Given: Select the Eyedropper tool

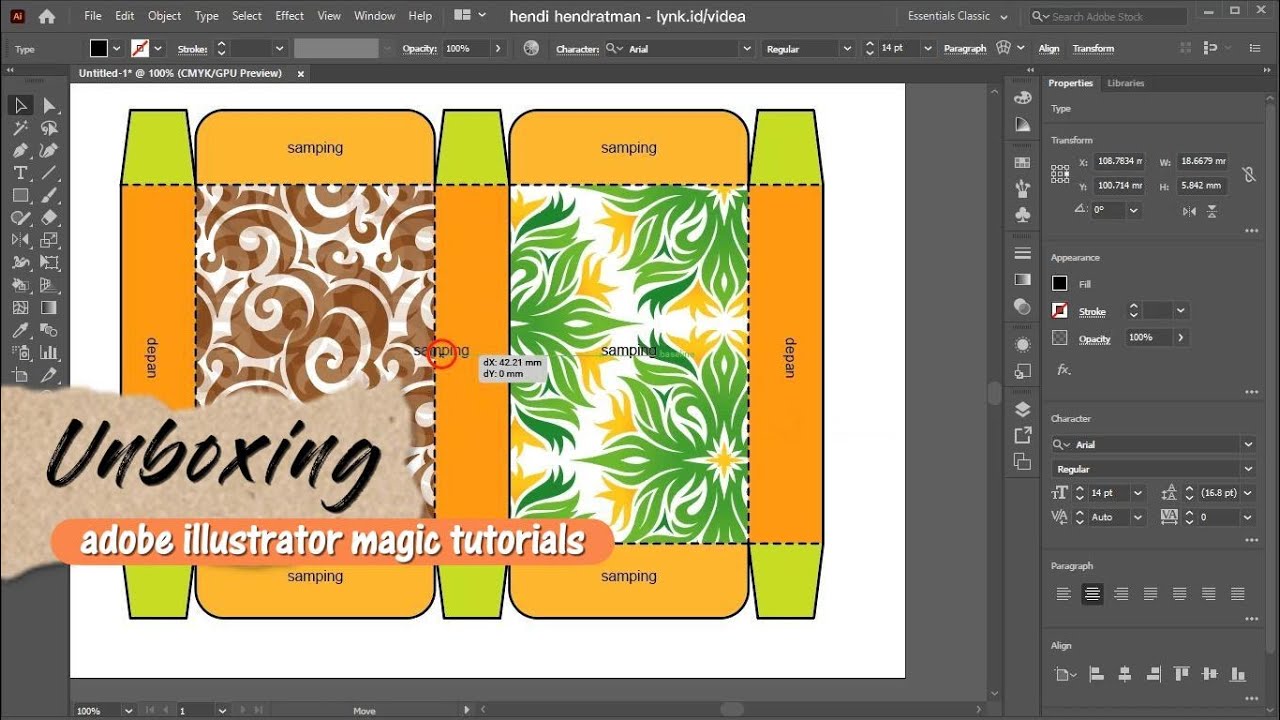Looking at the screenshot, I should [x=20, y=330].
